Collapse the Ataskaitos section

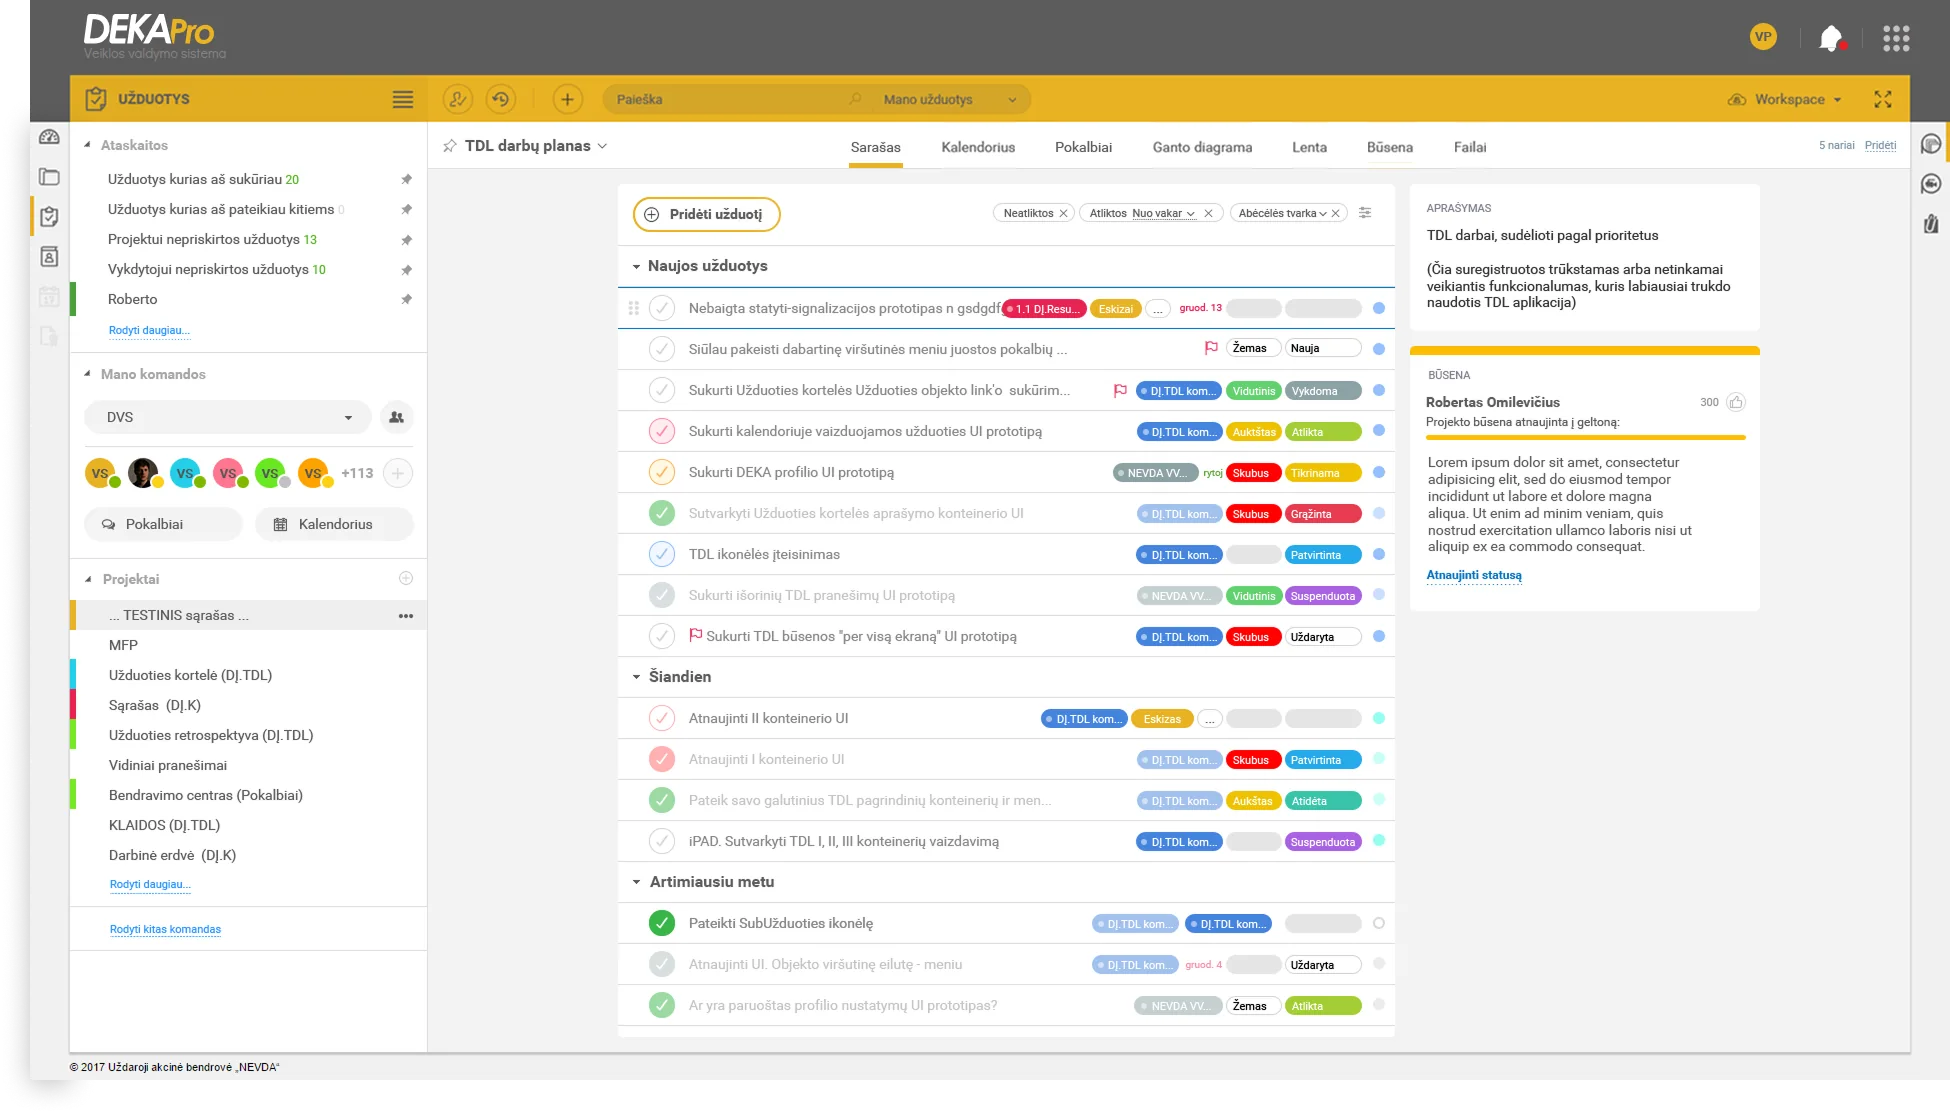click(88, 145)
